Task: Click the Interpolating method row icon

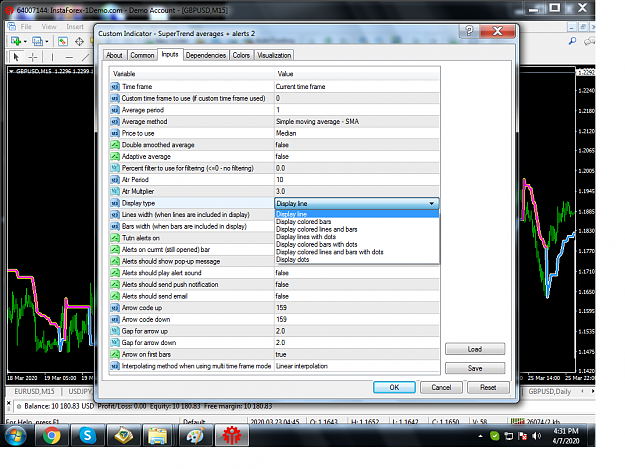Action: [x=115, y=366]
